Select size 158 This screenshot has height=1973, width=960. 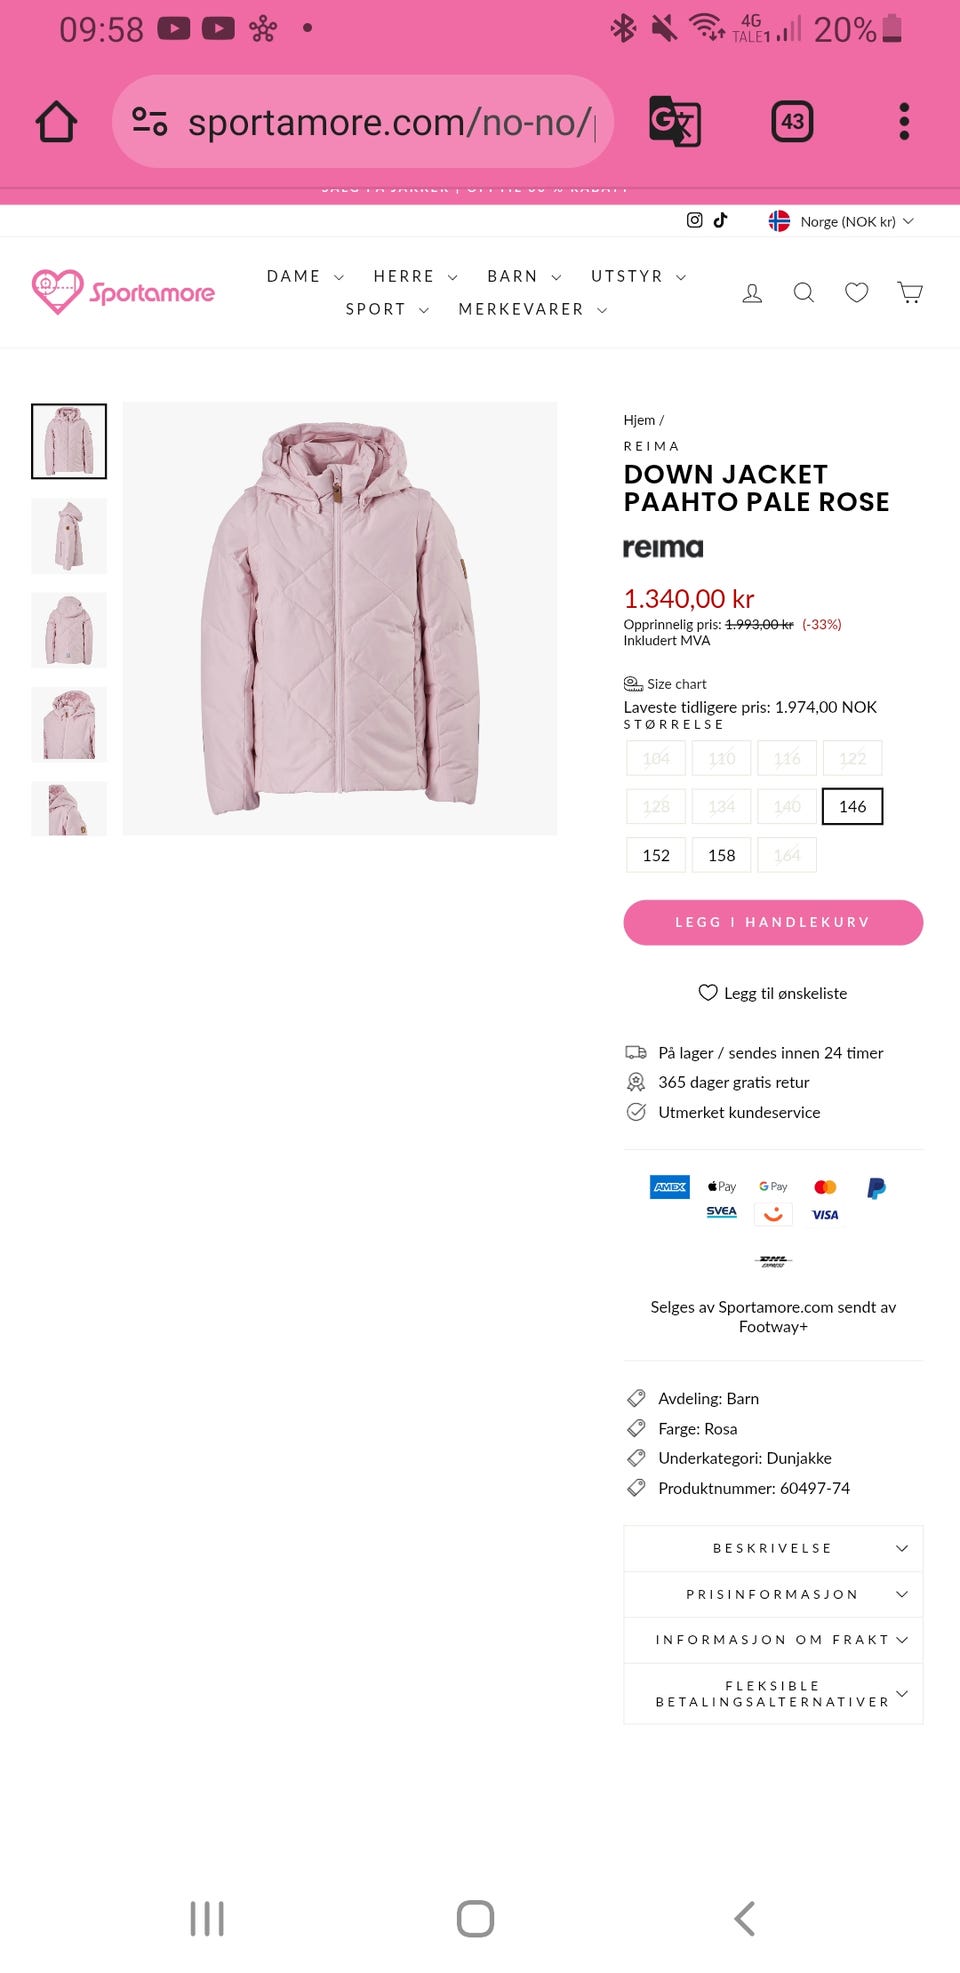coord(721,855)
